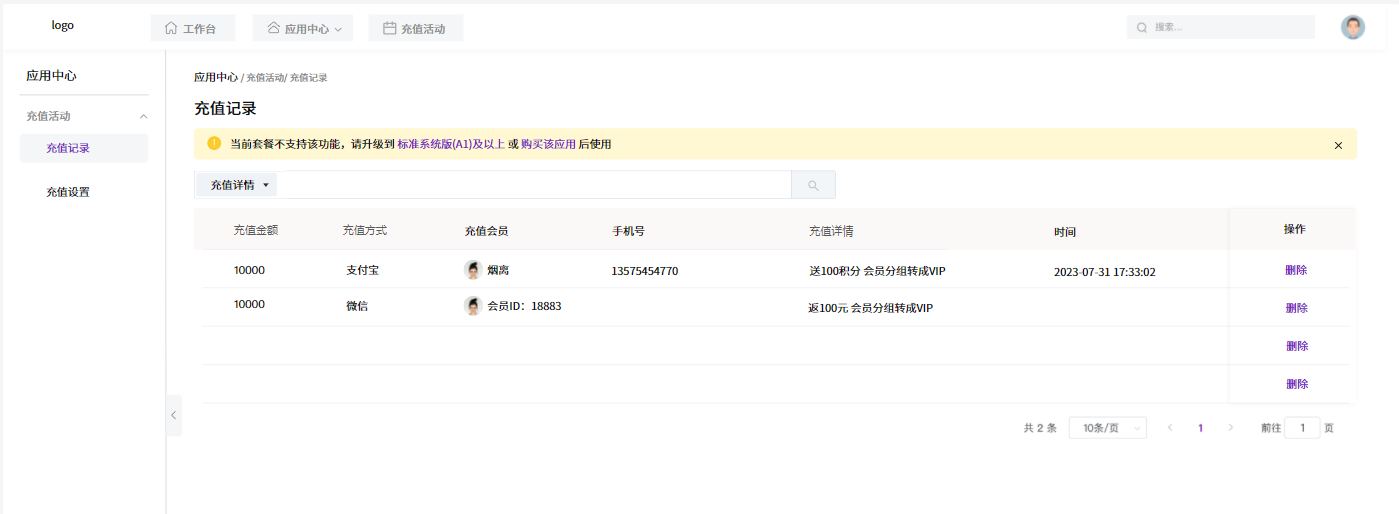The width and height of the screenshot is (1399, 514).
Task: Go to the next page arrow in pagination
Action: (x=1230, y=428)
